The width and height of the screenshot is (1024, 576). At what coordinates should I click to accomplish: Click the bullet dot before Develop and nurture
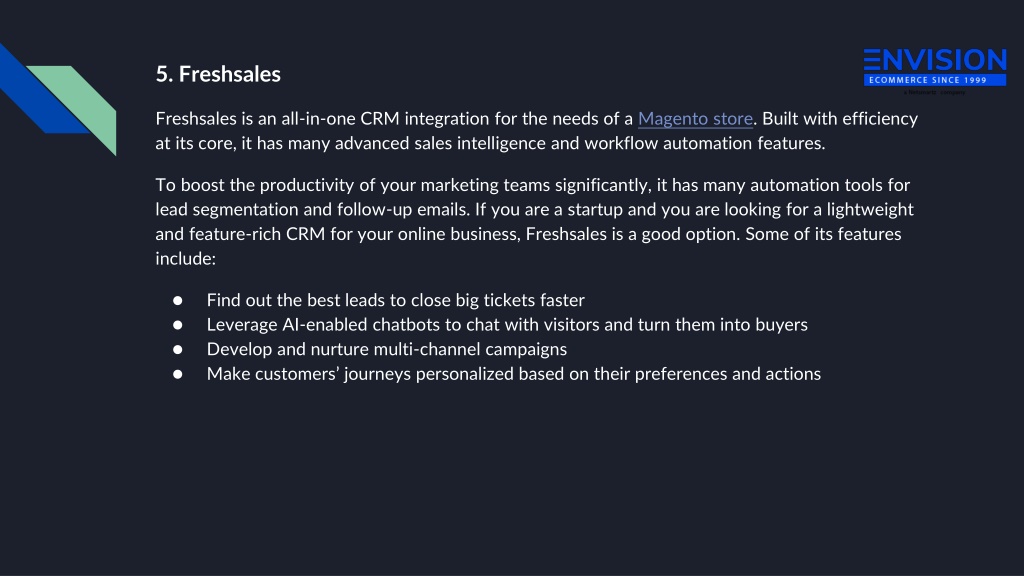178,349
